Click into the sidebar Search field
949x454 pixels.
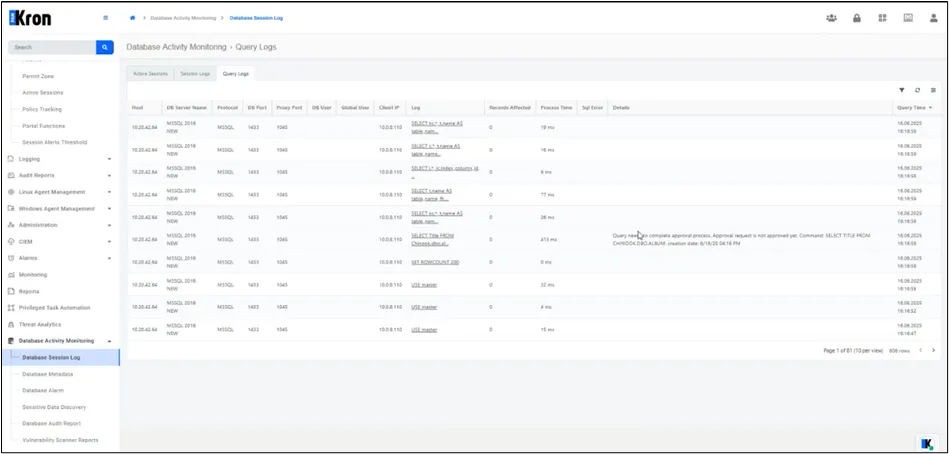tap(52, 47)
